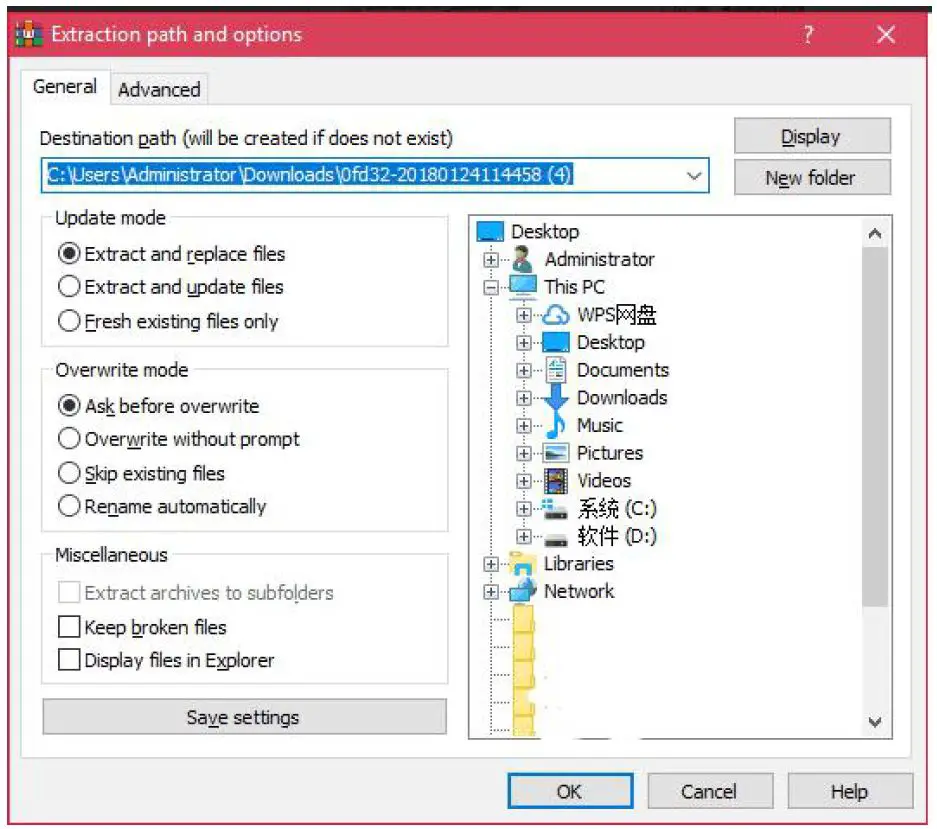Click the Desktop root icon in tree
Screen dimensions: 937x829
click(491, 231)
